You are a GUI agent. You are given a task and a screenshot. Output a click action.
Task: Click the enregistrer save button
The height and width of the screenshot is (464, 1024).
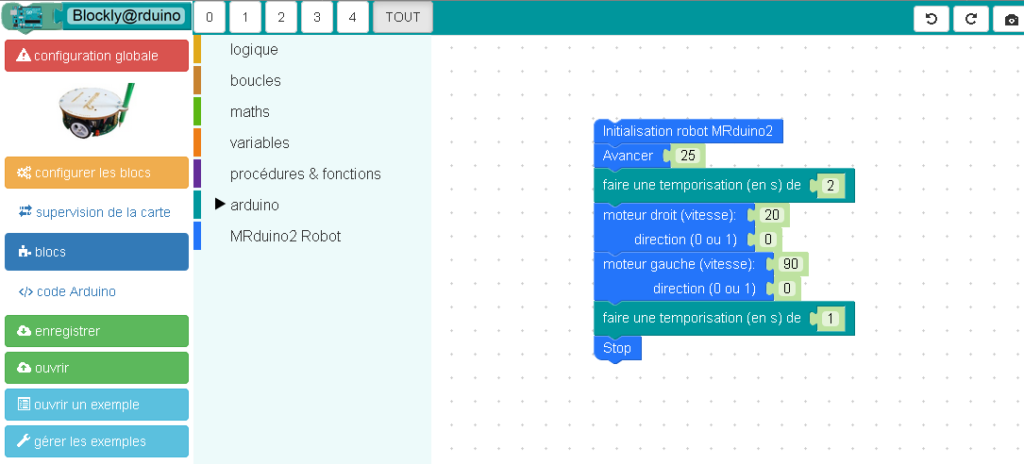[x=96, y=331]
